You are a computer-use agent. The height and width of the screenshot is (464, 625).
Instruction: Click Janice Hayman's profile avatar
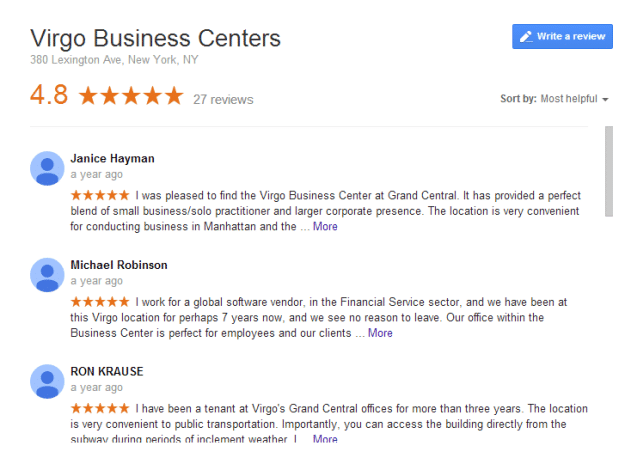pyautogui.click(x=47, y=168)
